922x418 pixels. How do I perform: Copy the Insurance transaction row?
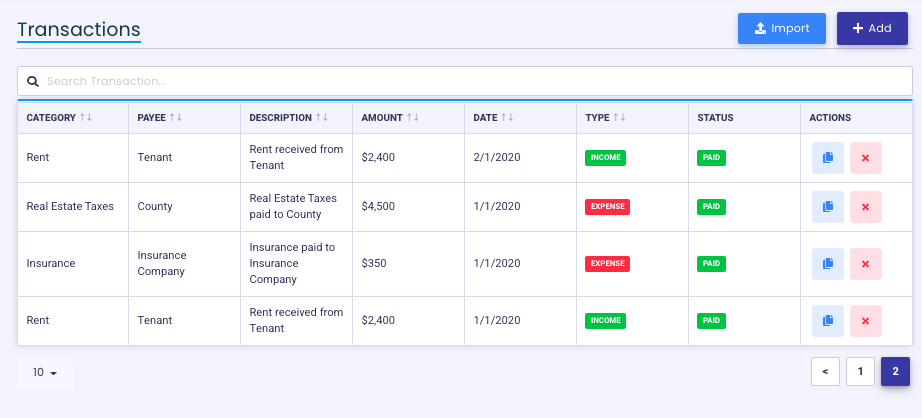(x=828, y=264)
